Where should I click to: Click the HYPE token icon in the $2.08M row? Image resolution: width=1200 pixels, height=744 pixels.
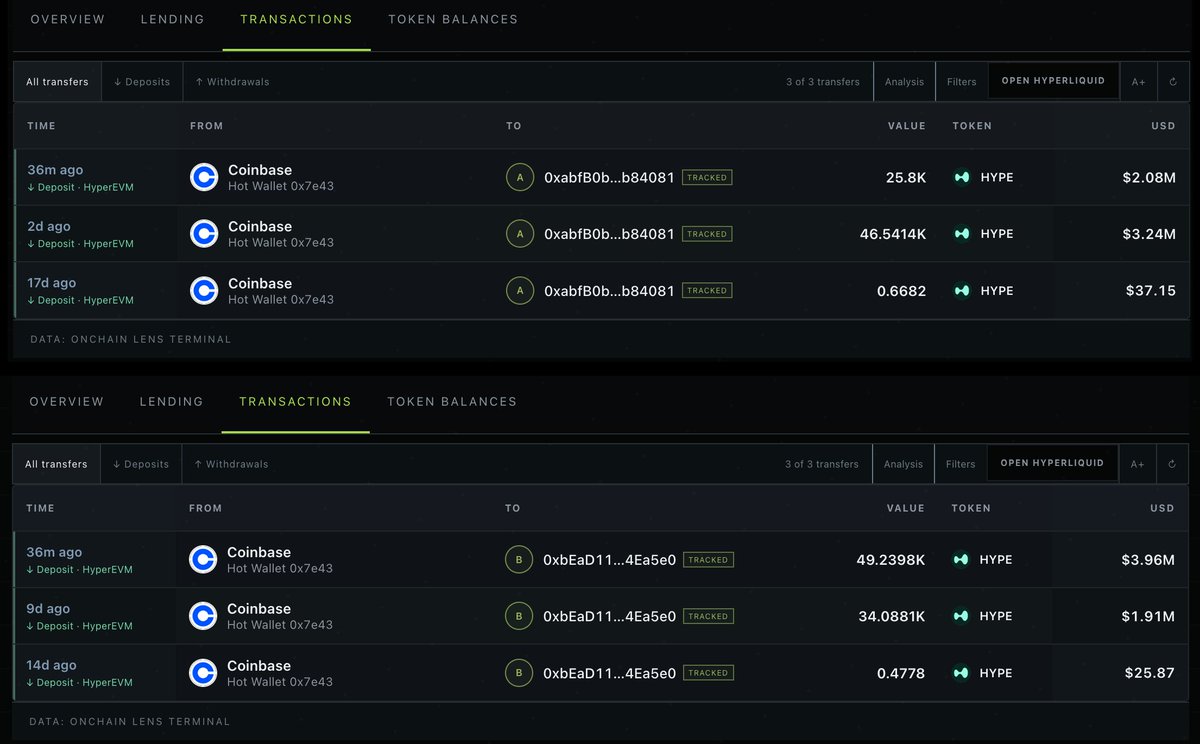pyautogui.click(x=962, y=177)
